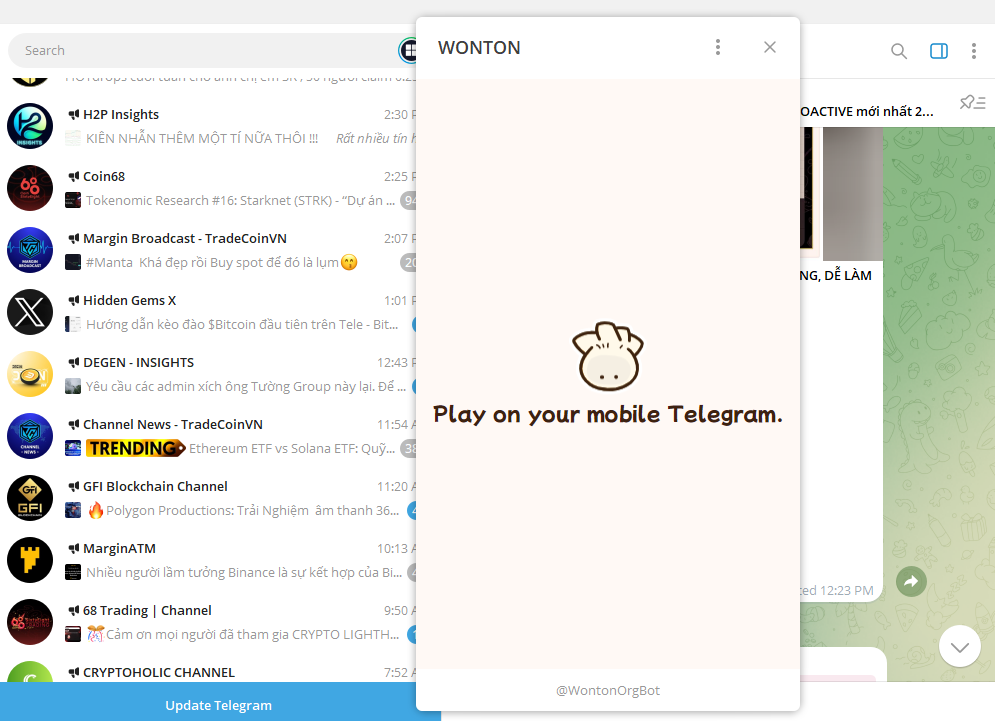Open the Coin68 channel chat

pyautogui.click(x=208, y=188)
